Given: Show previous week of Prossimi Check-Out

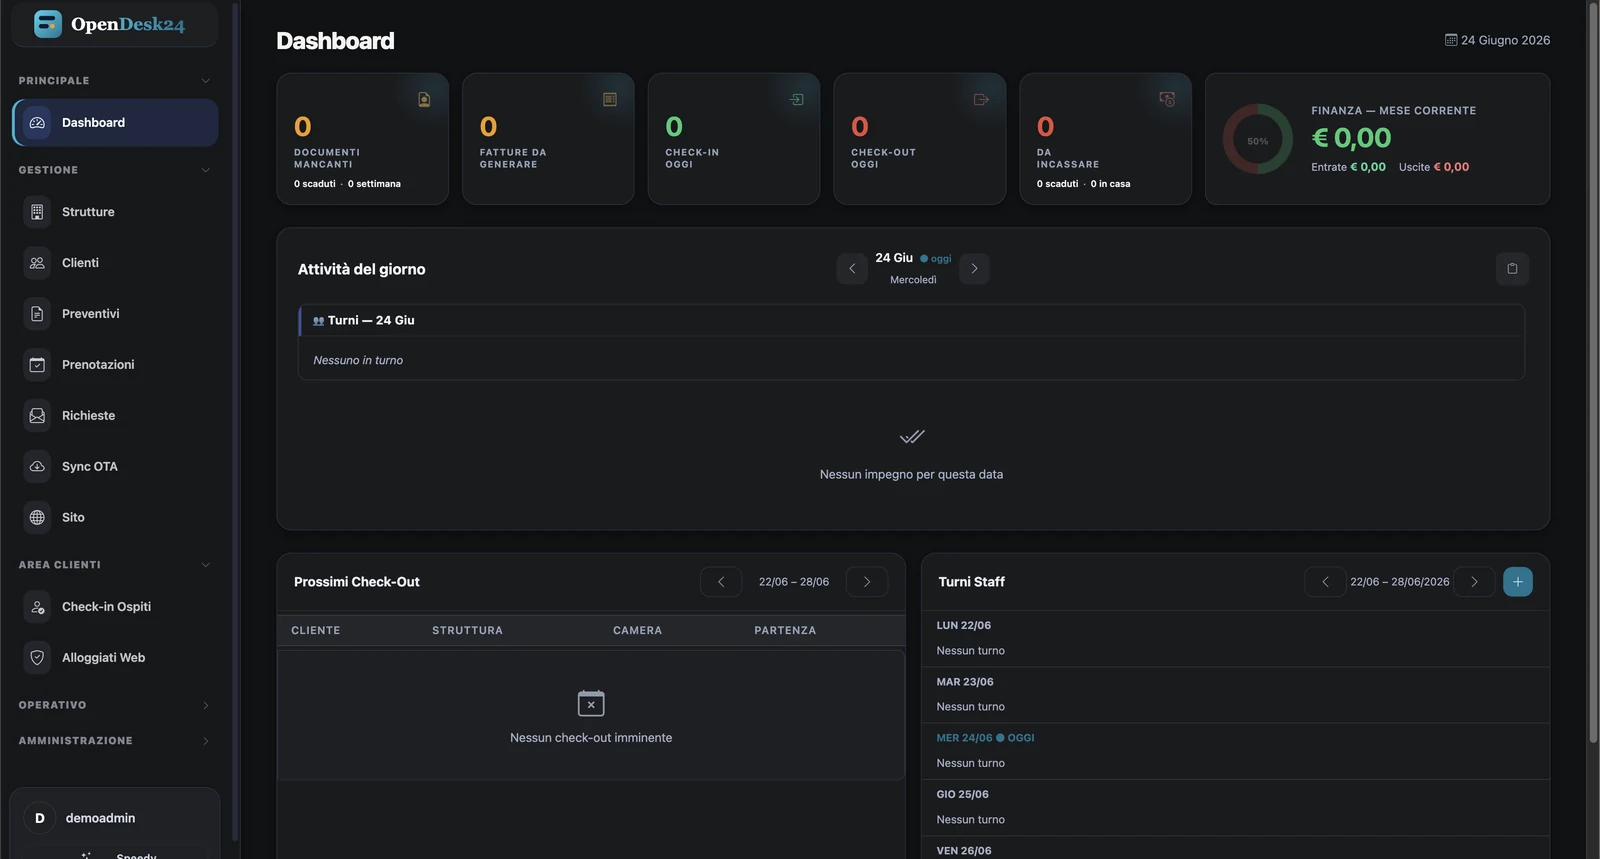Looking at the screenshot, I should [x=721, y=582].
